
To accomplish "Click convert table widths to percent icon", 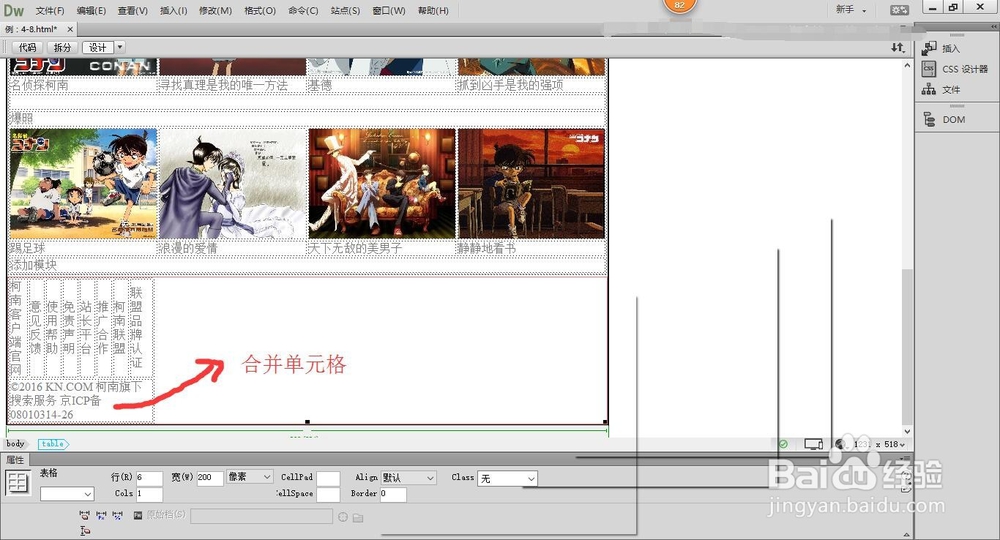I will click(117, 515).
